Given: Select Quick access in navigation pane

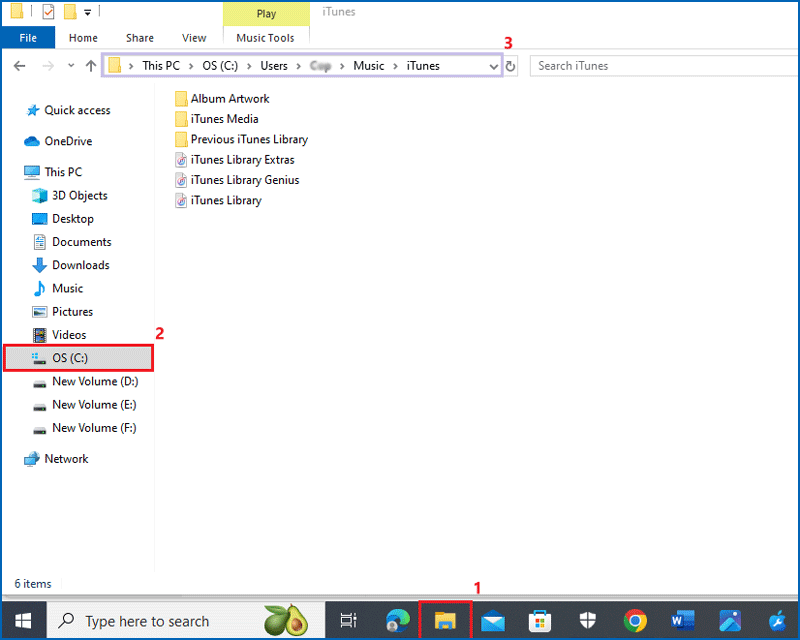Looking at the screenshot, I should click(68, 110).
